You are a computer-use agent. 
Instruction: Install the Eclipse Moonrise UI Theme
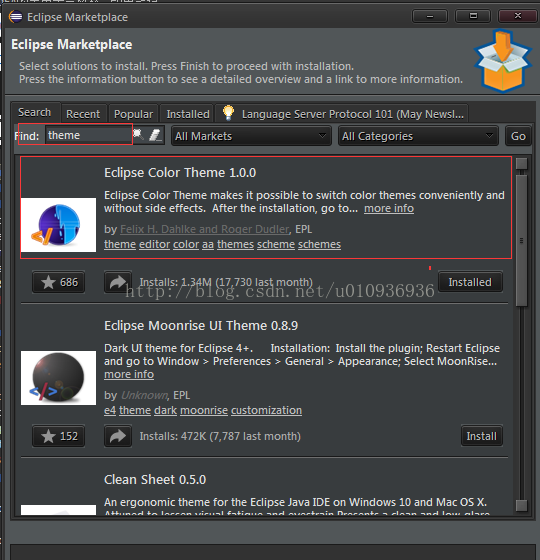click(481, 436)
